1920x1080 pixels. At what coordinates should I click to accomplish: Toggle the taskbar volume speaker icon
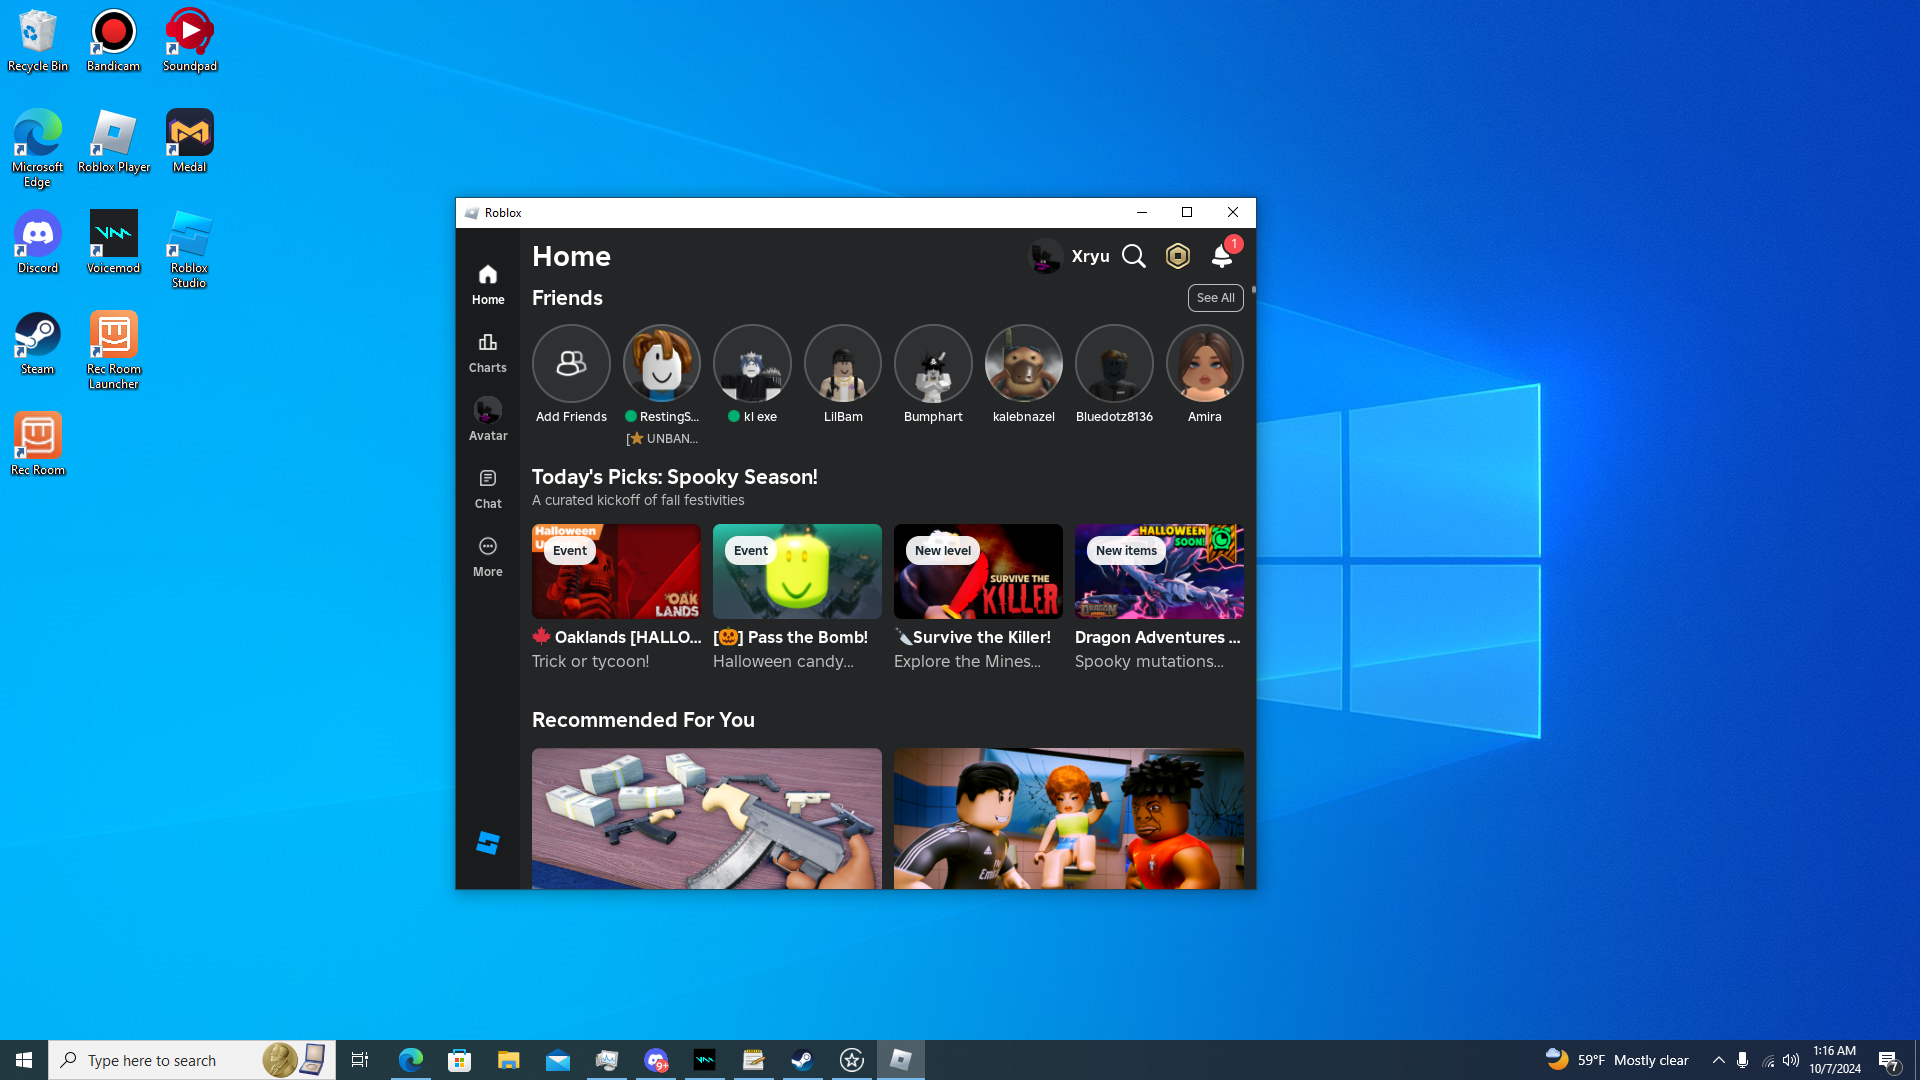(x=1791, y=1060)
